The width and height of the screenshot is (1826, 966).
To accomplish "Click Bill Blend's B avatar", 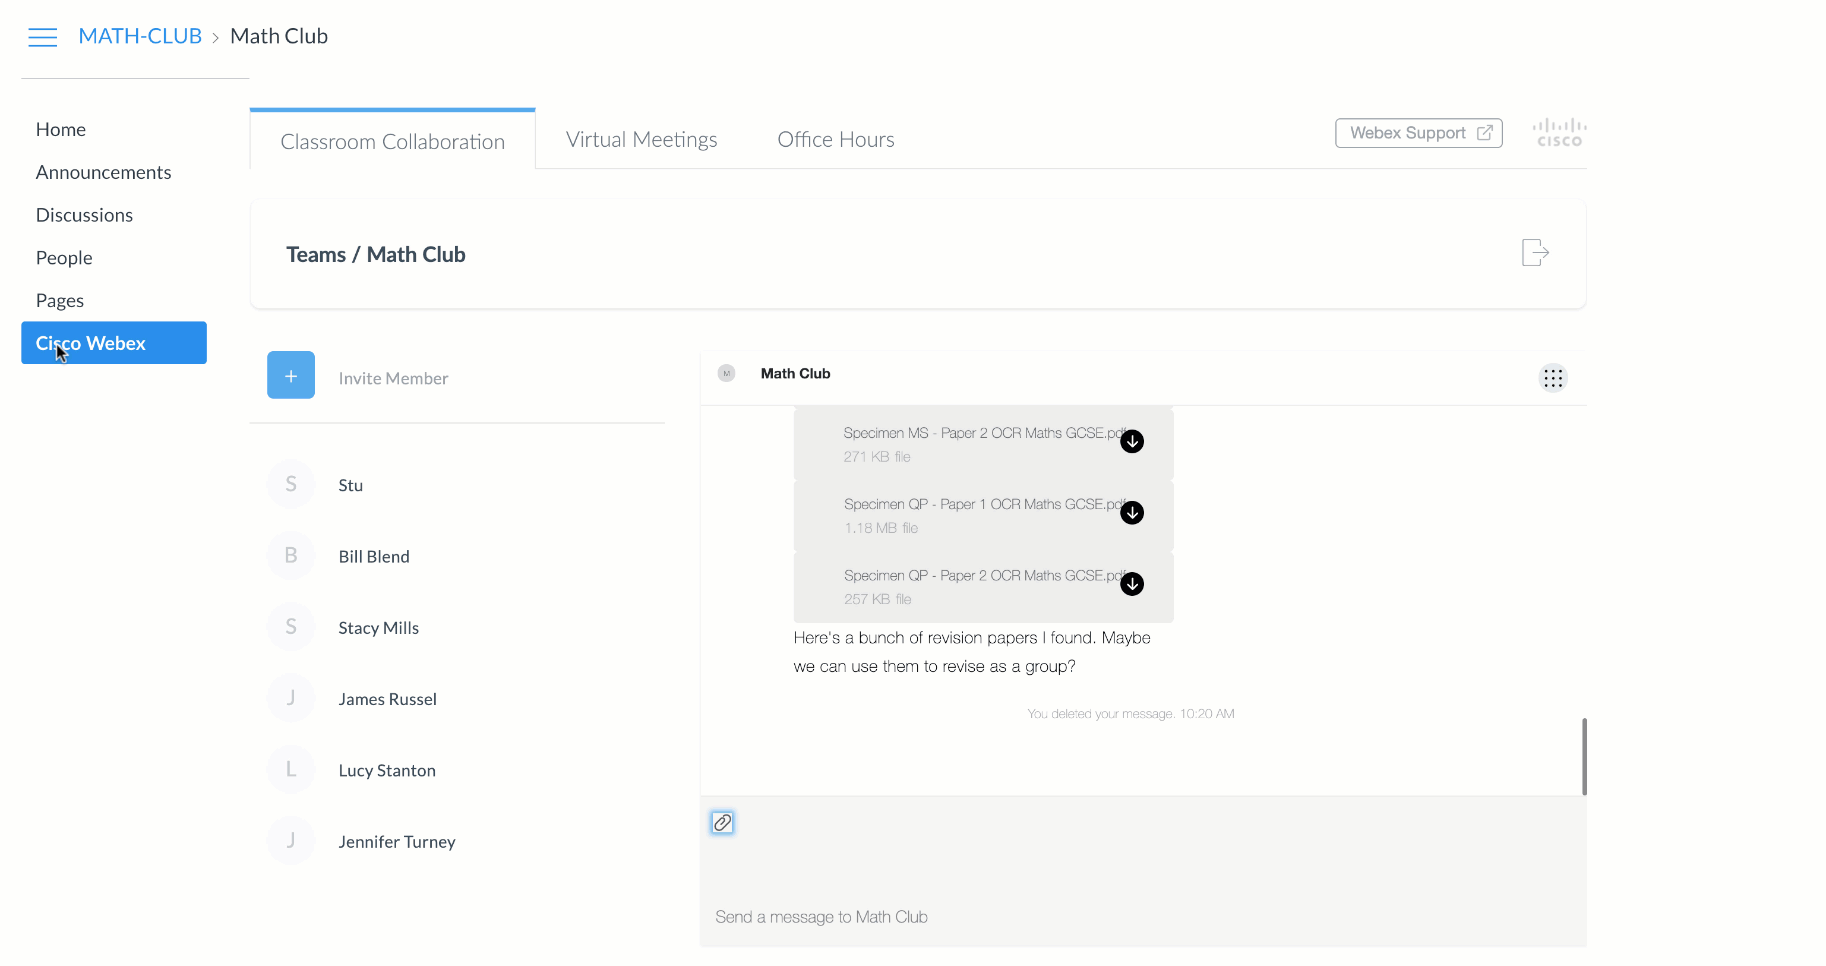I will [x=291, y=555].
